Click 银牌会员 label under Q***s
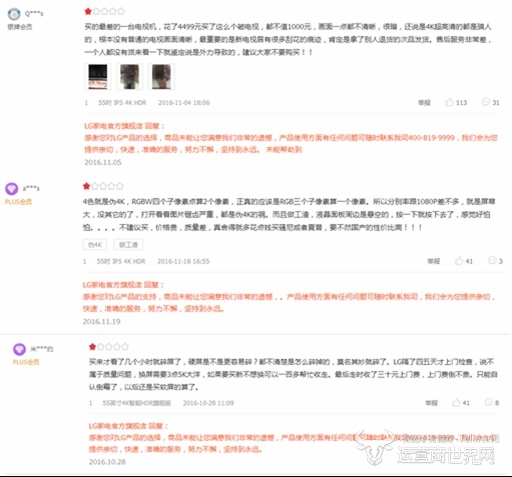The width and height of the screenshot is (512, 477). pyautogui.click(x=20, y=27)
